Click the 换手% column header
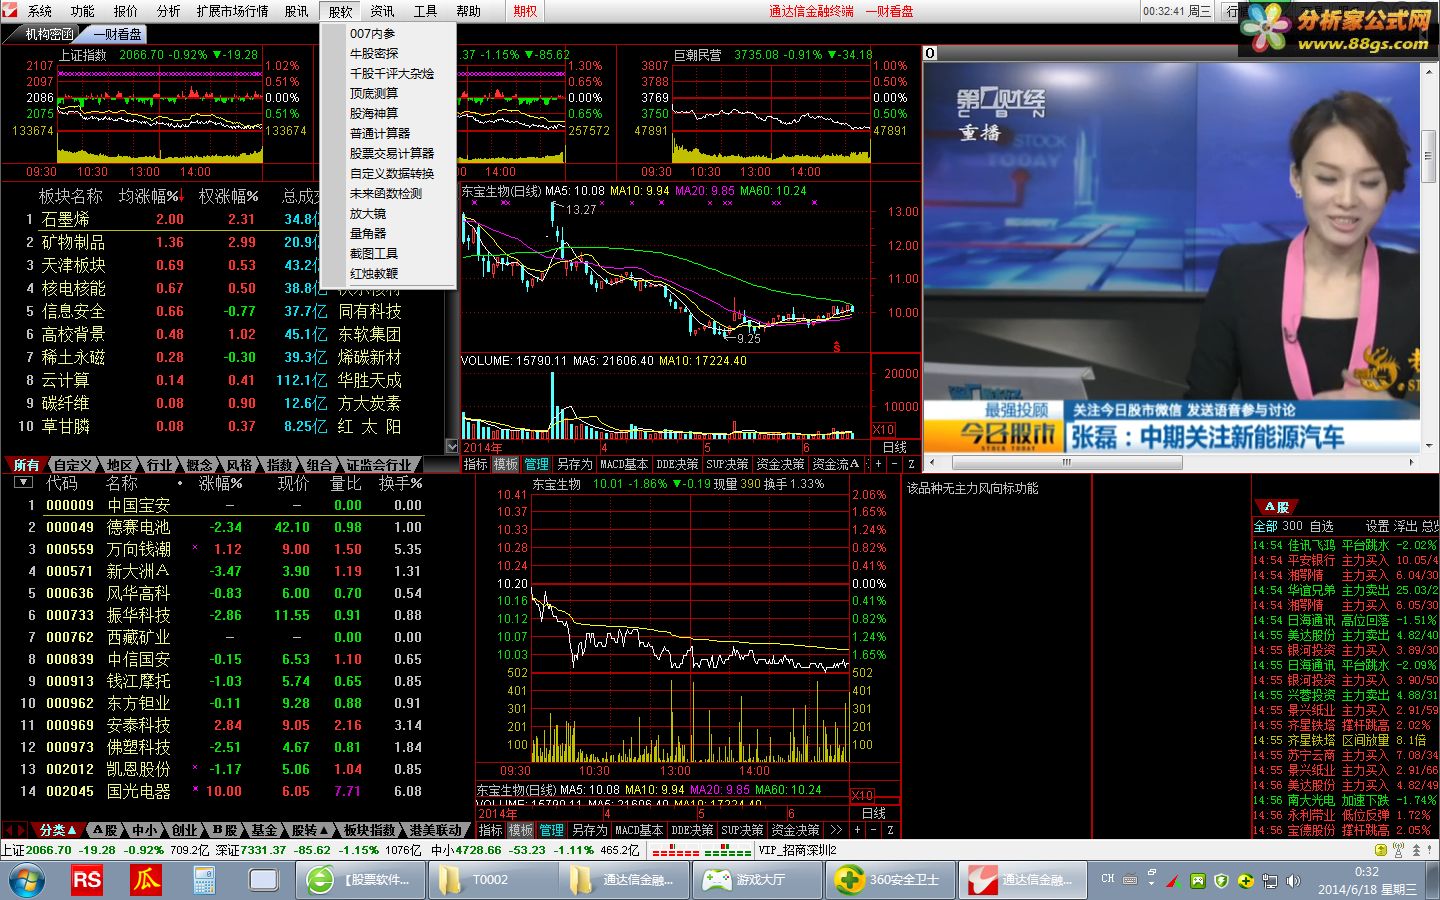The width and height of the screenshot is (1440, 900). pos(400,484)
